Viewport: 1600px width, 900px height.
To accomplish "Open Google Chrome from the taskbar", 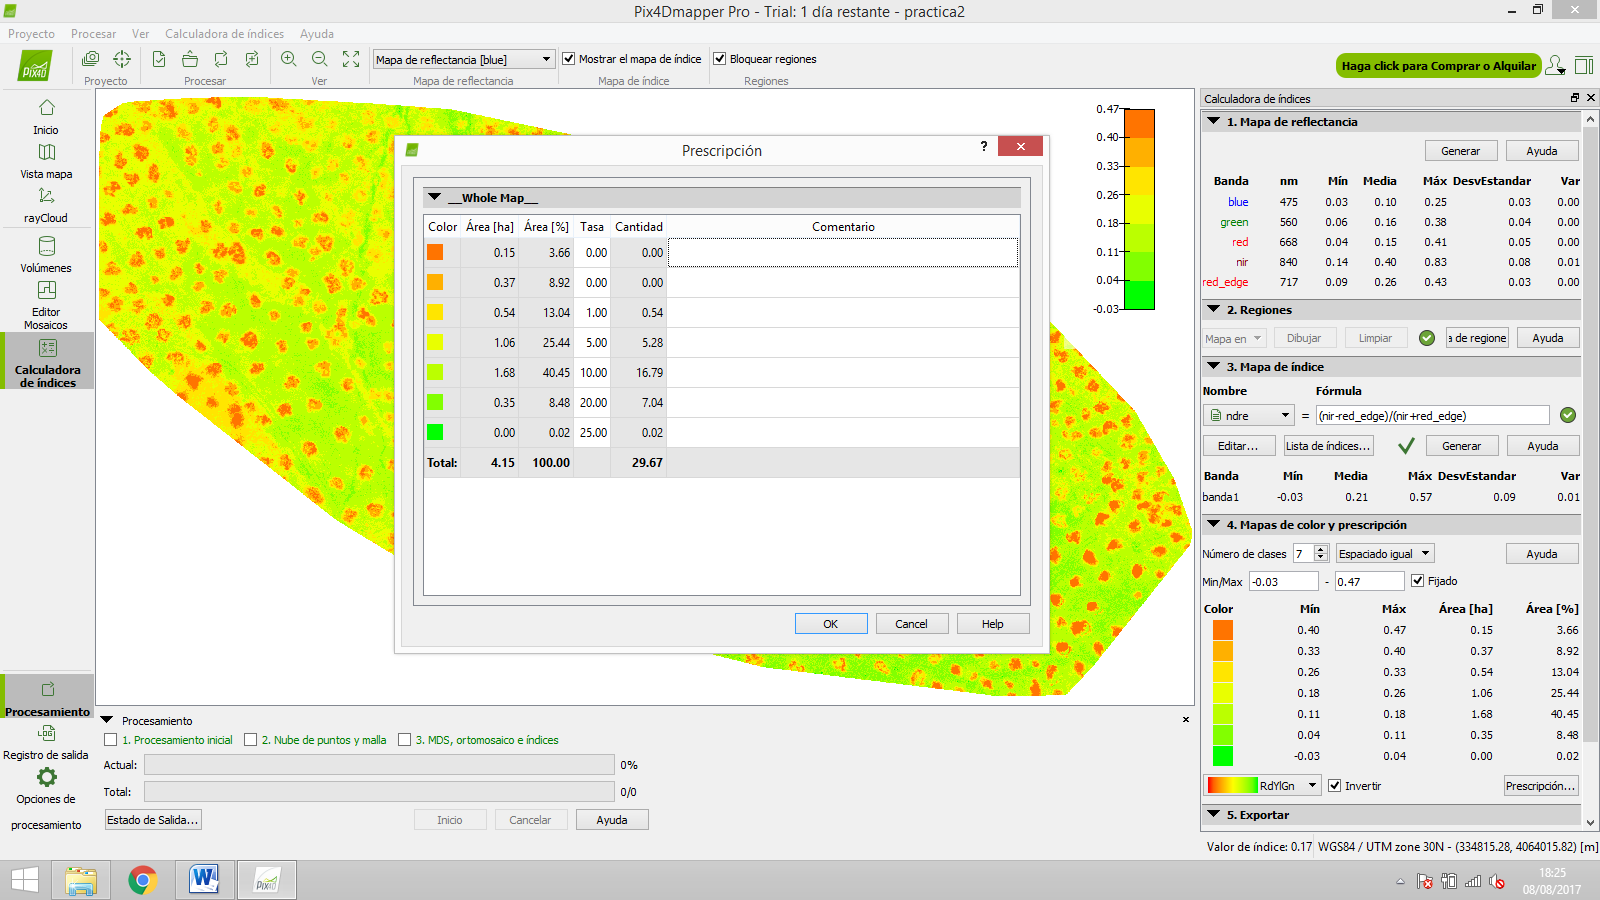I will (143, 880).
